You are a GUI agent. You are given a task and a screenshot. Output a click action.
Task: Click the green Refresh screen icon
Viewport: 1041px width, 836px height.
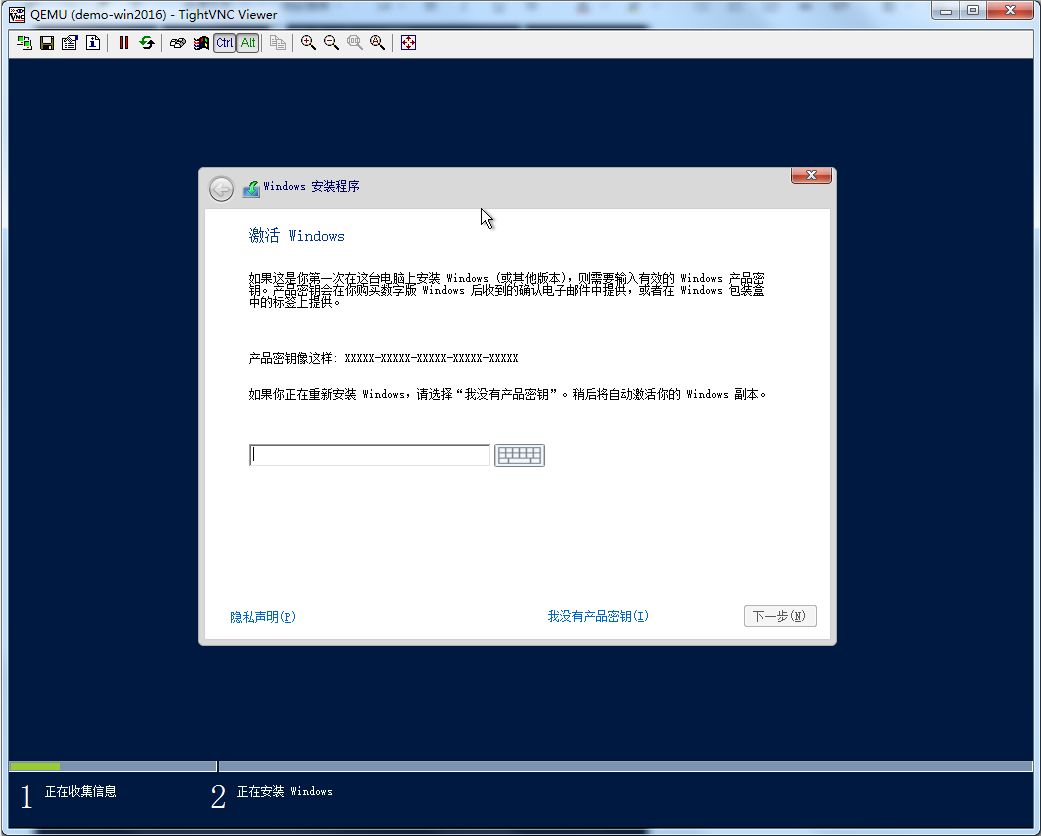147,43
